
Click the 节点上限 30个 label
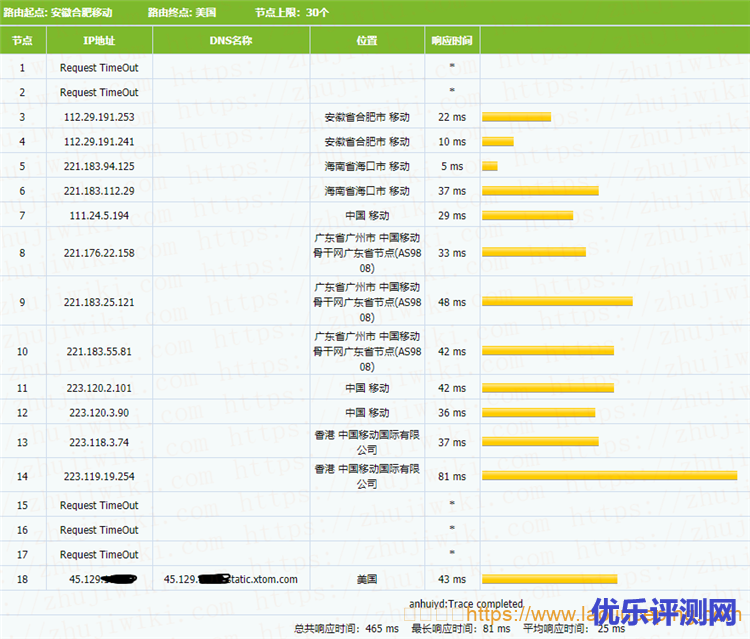click(x=292, y=13)
